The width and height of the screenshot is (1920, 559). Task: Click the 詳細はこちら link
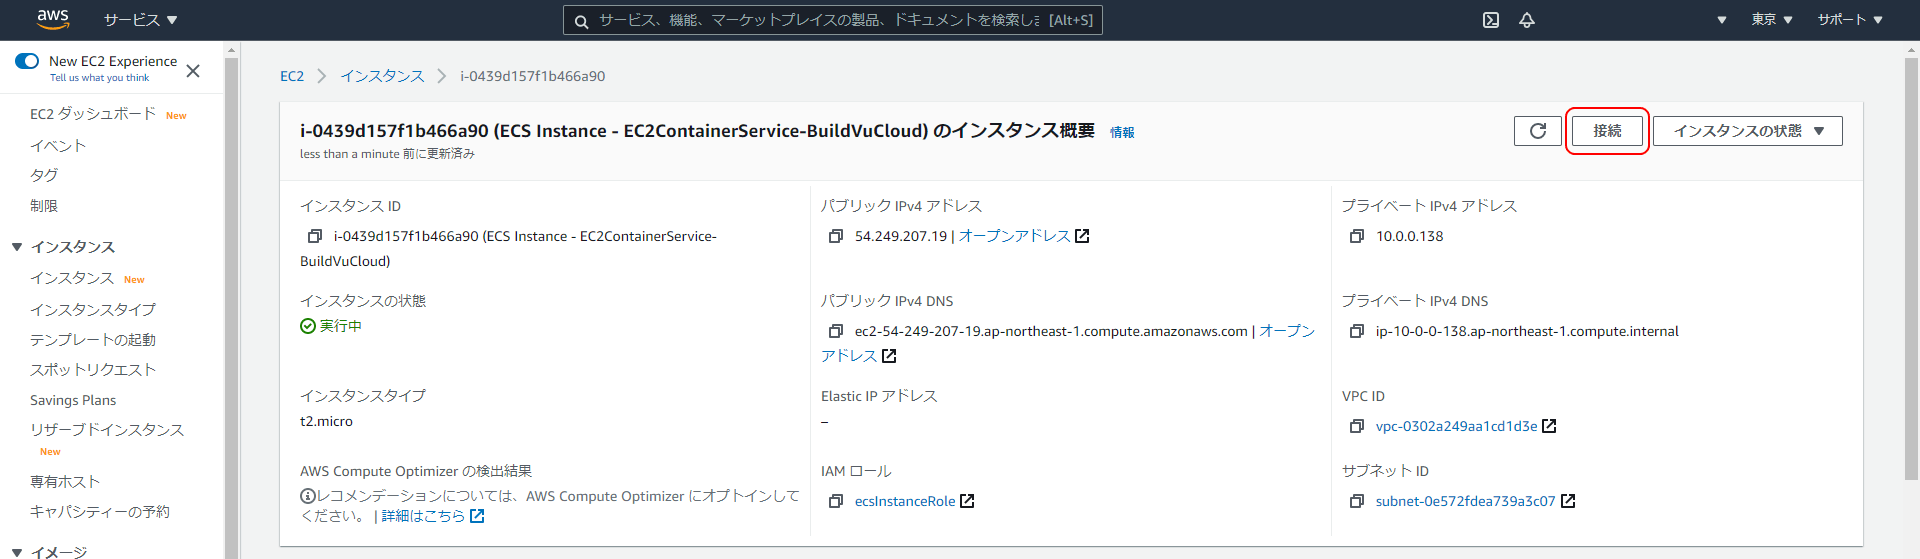[x=423, y=516]
